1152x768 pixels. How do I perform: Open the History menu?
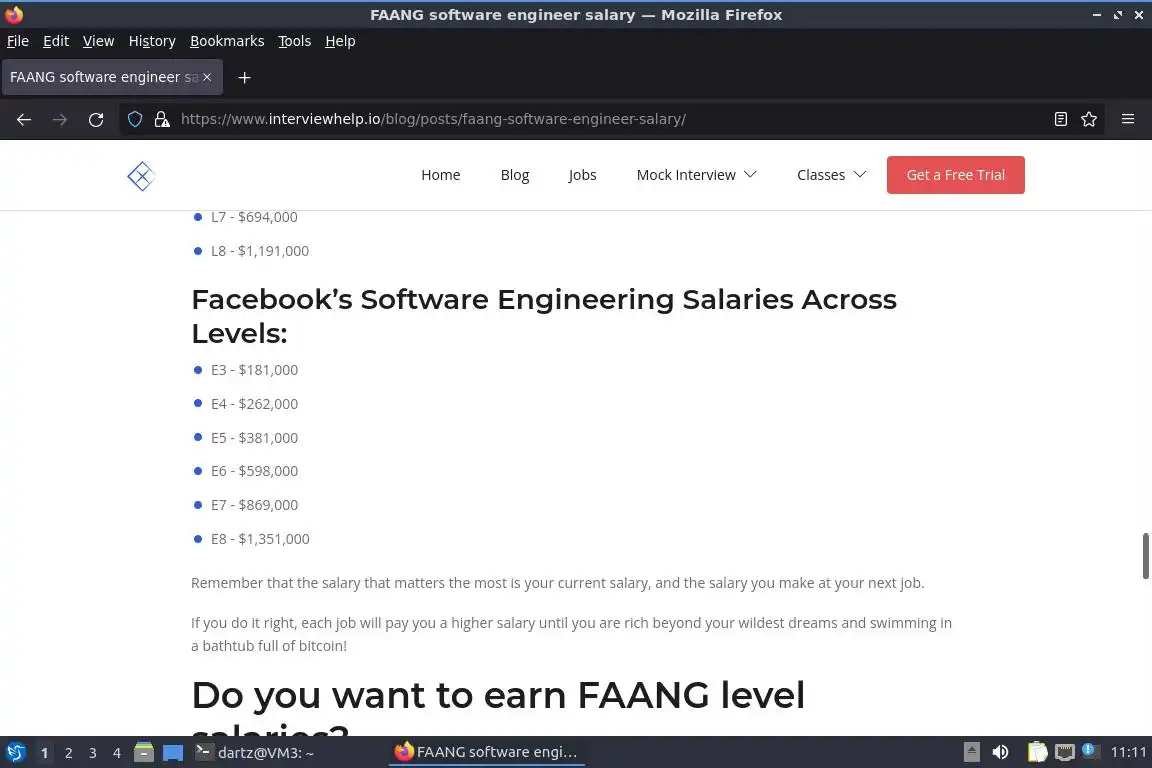tap(152, 41)
